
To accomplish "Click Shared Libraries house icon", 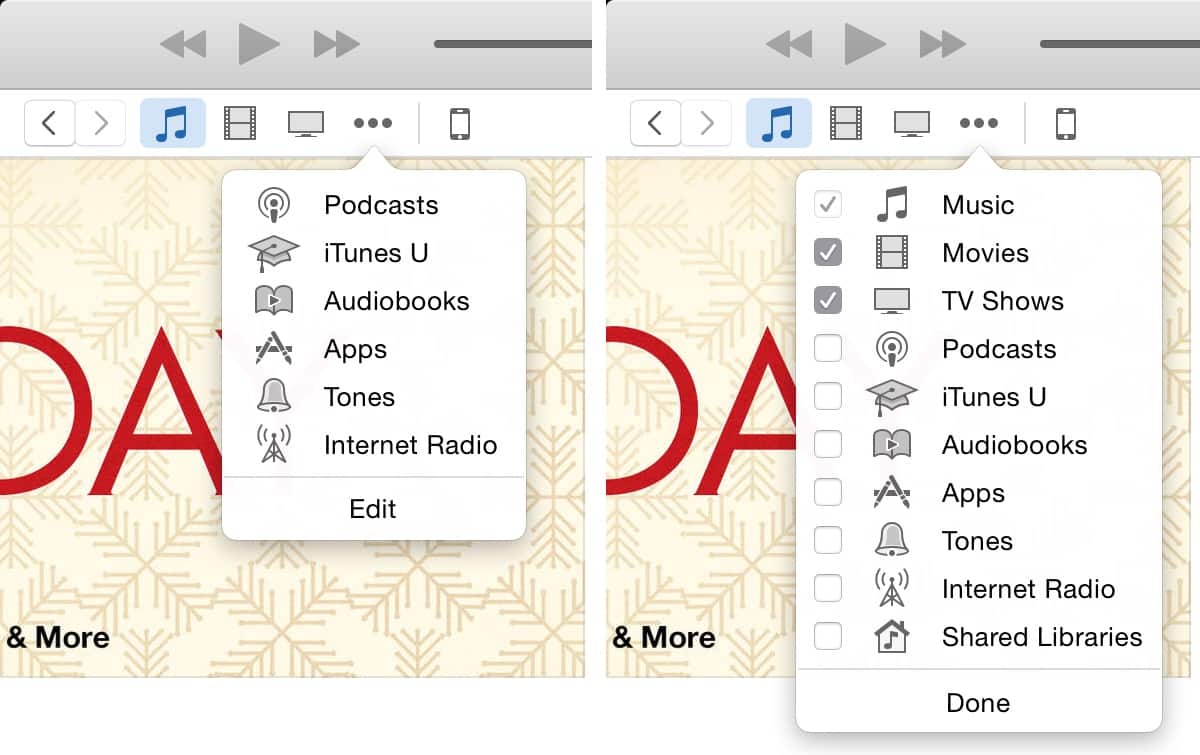I will click(892, 637).
